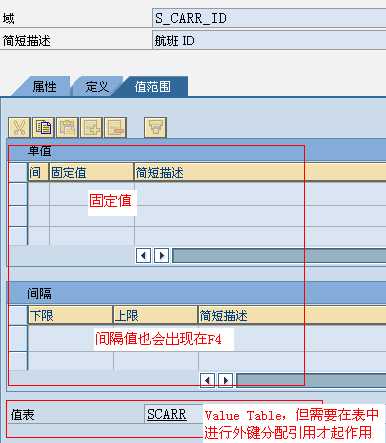Click the Cut scissors icon
The width and height of the screenshot is (386, 443).
click(19, 127)
